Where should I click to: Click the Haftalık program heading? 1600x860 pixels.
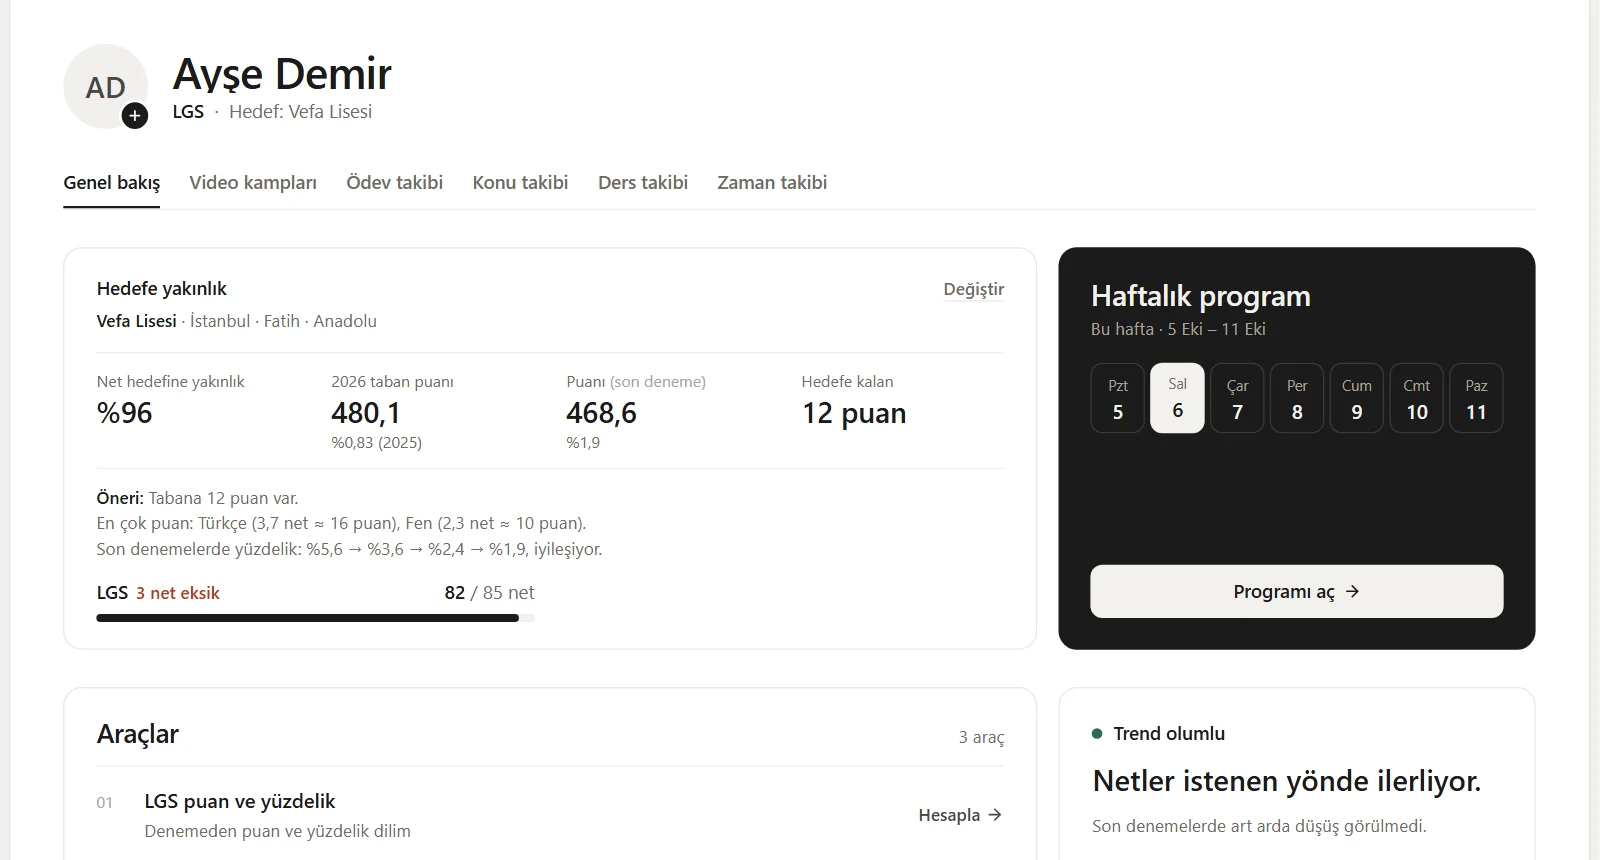1201,296
